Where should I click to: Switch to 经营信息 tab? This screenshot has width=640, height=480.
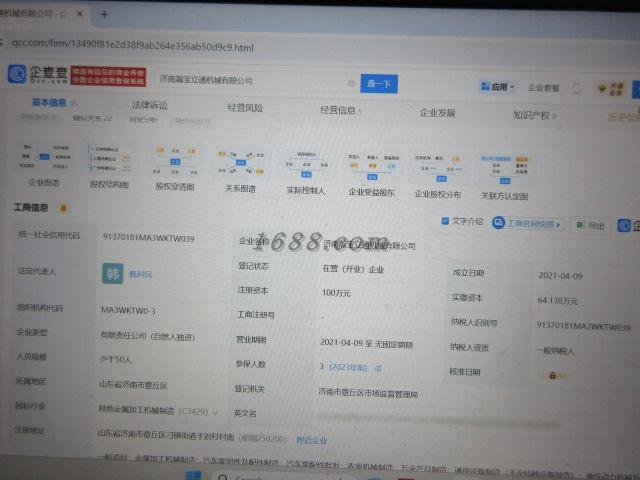(x=338, y=110)
